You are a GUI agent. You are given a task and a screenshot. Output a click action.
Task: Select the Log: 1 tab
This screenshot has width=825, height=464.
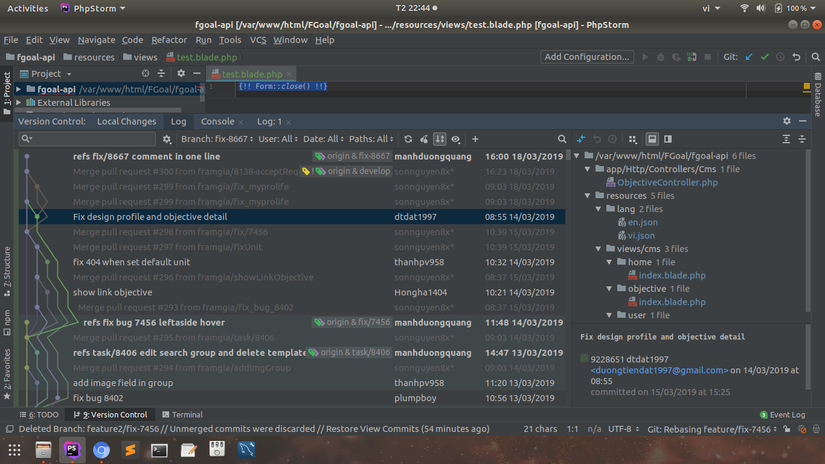click(269, 122)
